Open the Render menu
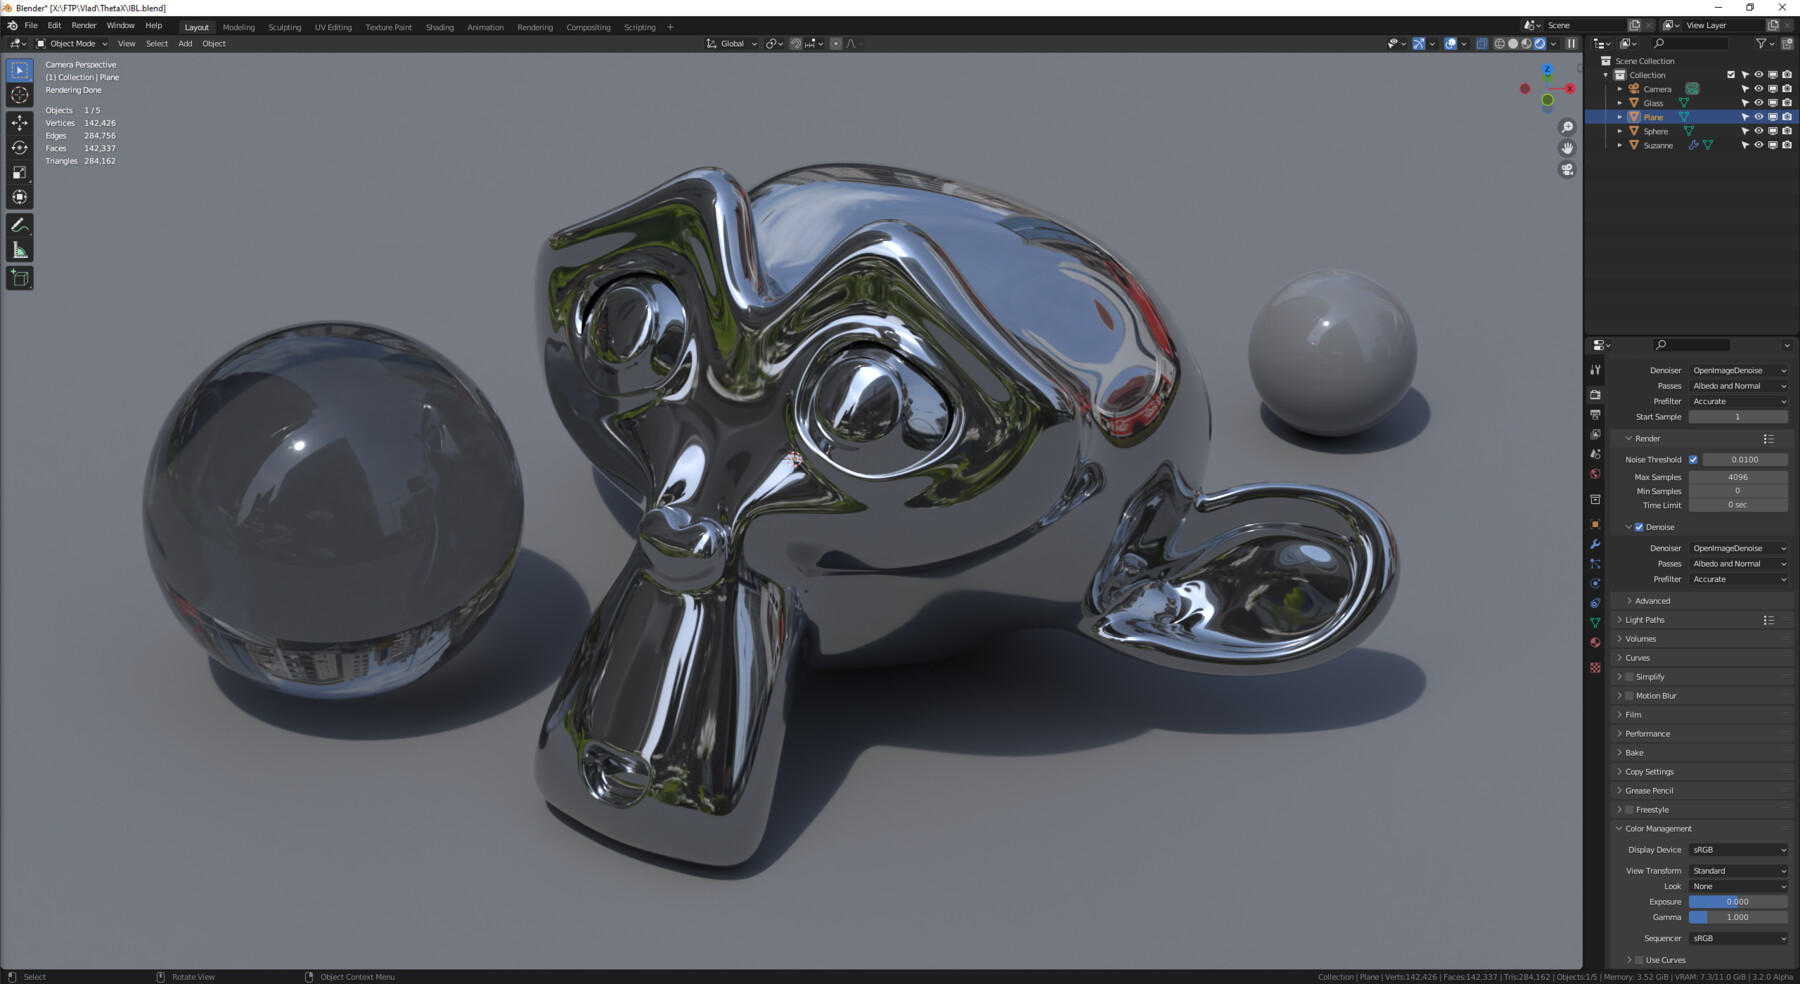 84,26
